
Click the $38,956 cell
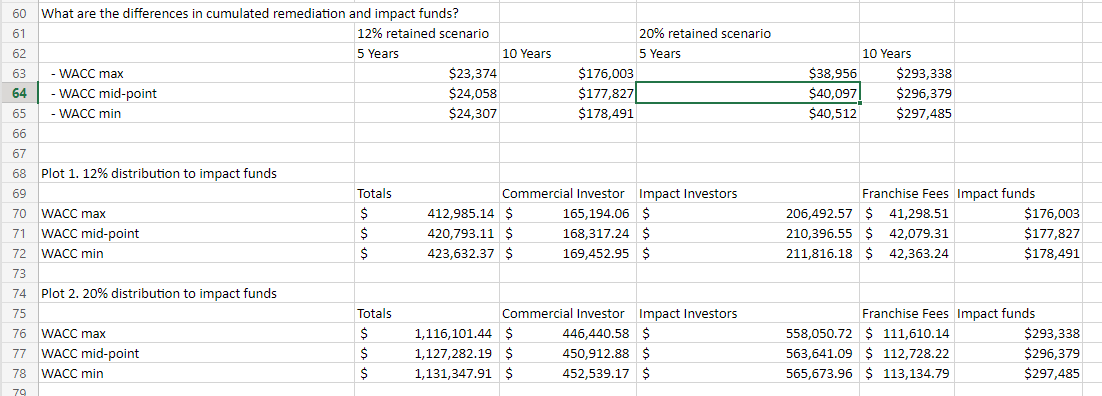748,73
